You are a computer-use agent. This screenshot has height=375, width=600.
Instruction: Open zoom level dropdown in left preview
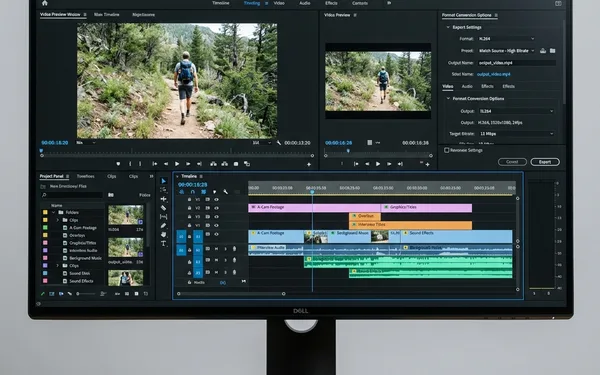pyautogui.click(x=86, y=143)
